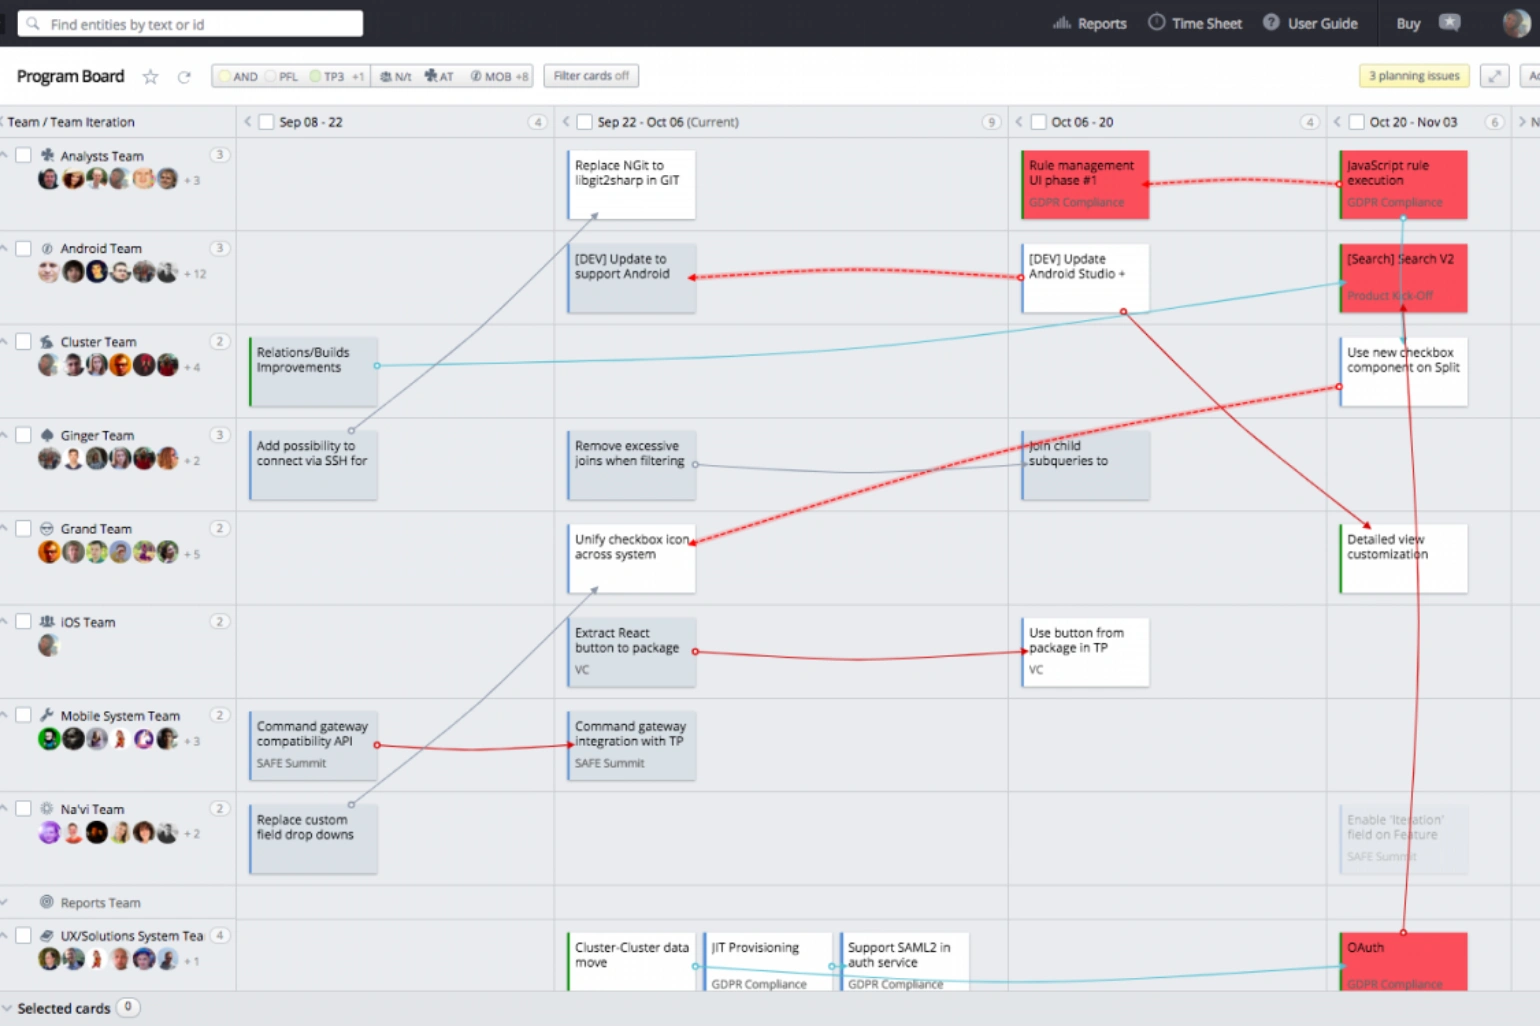
Task: Select the AT team filter
Action: [439, 76]
